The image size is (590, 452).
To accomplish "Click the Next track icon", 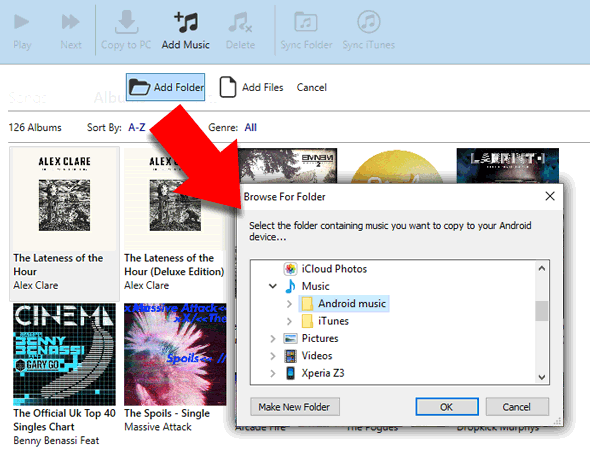I will point(70,22).
